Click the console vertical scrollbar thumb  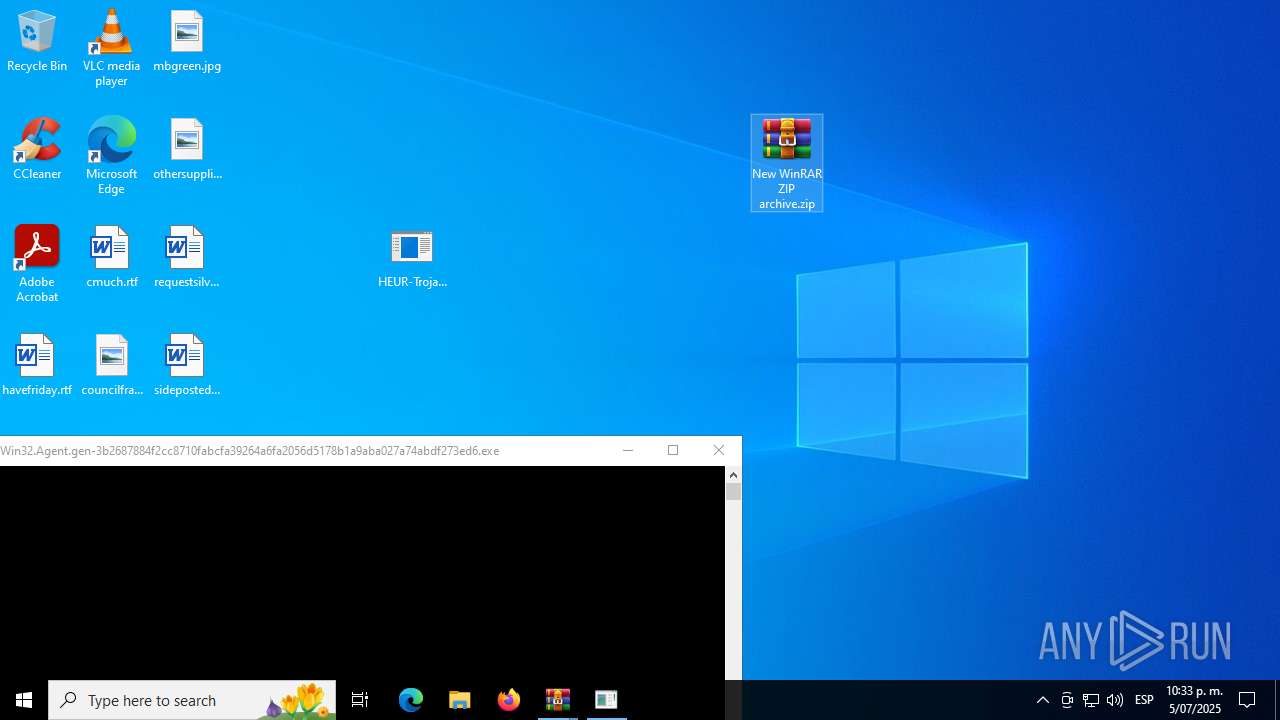[734, 492]
